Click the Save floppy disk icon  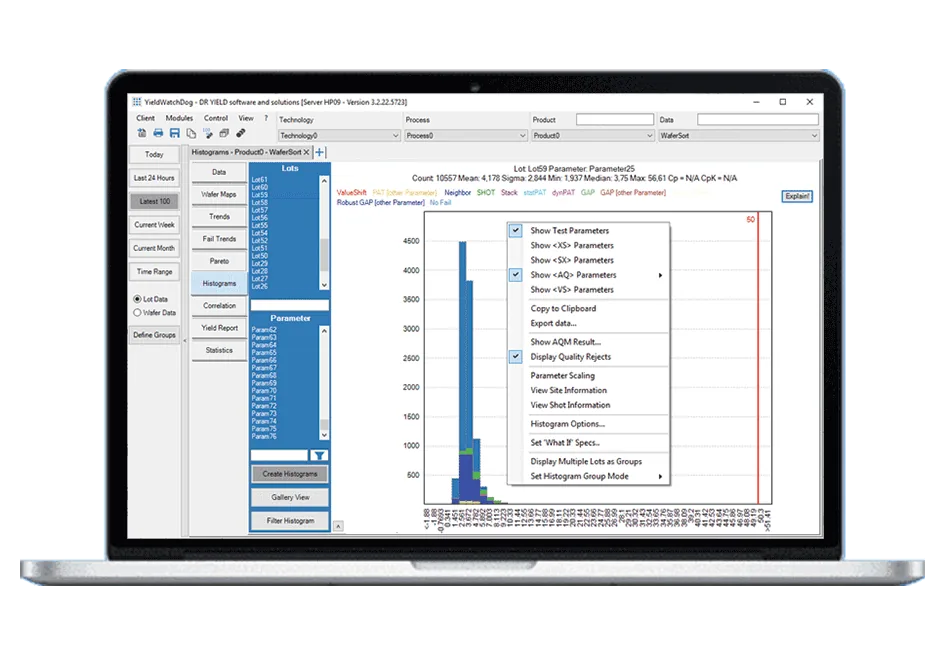click(x=175, y=133)
